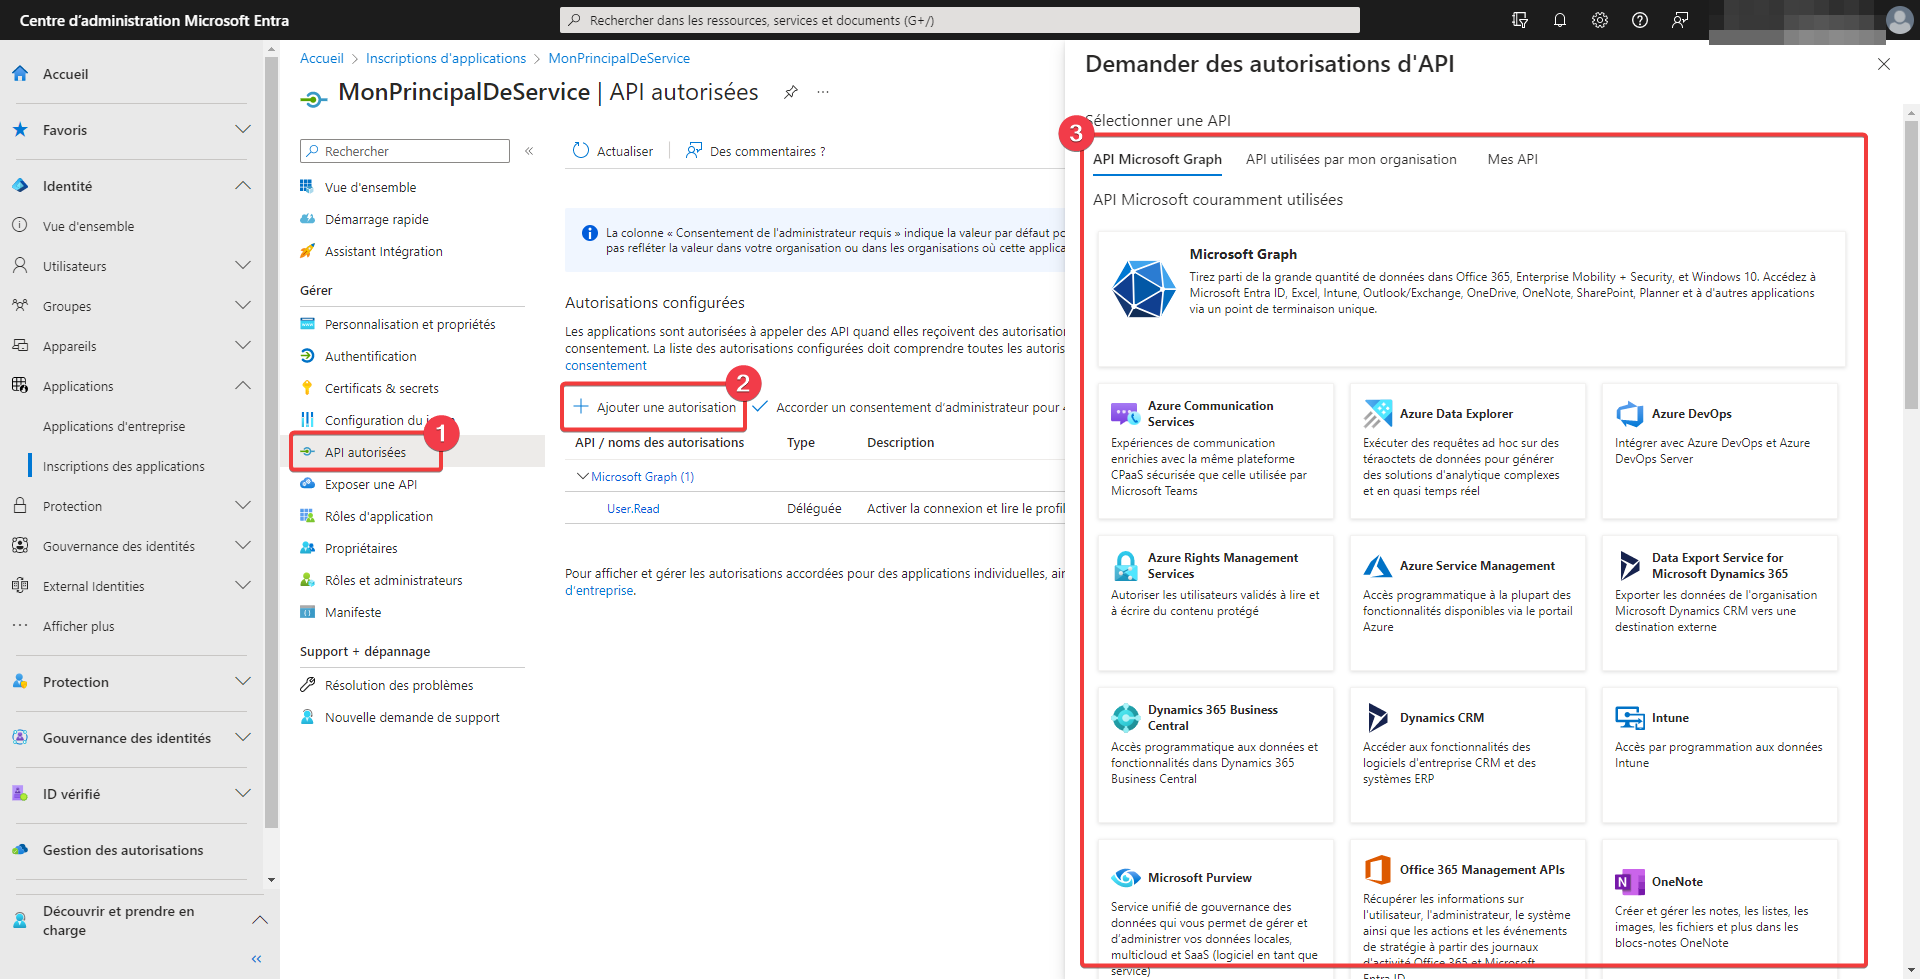Click the info icon in the banner
Viewport: 1920px width, 979px height.
590,233
